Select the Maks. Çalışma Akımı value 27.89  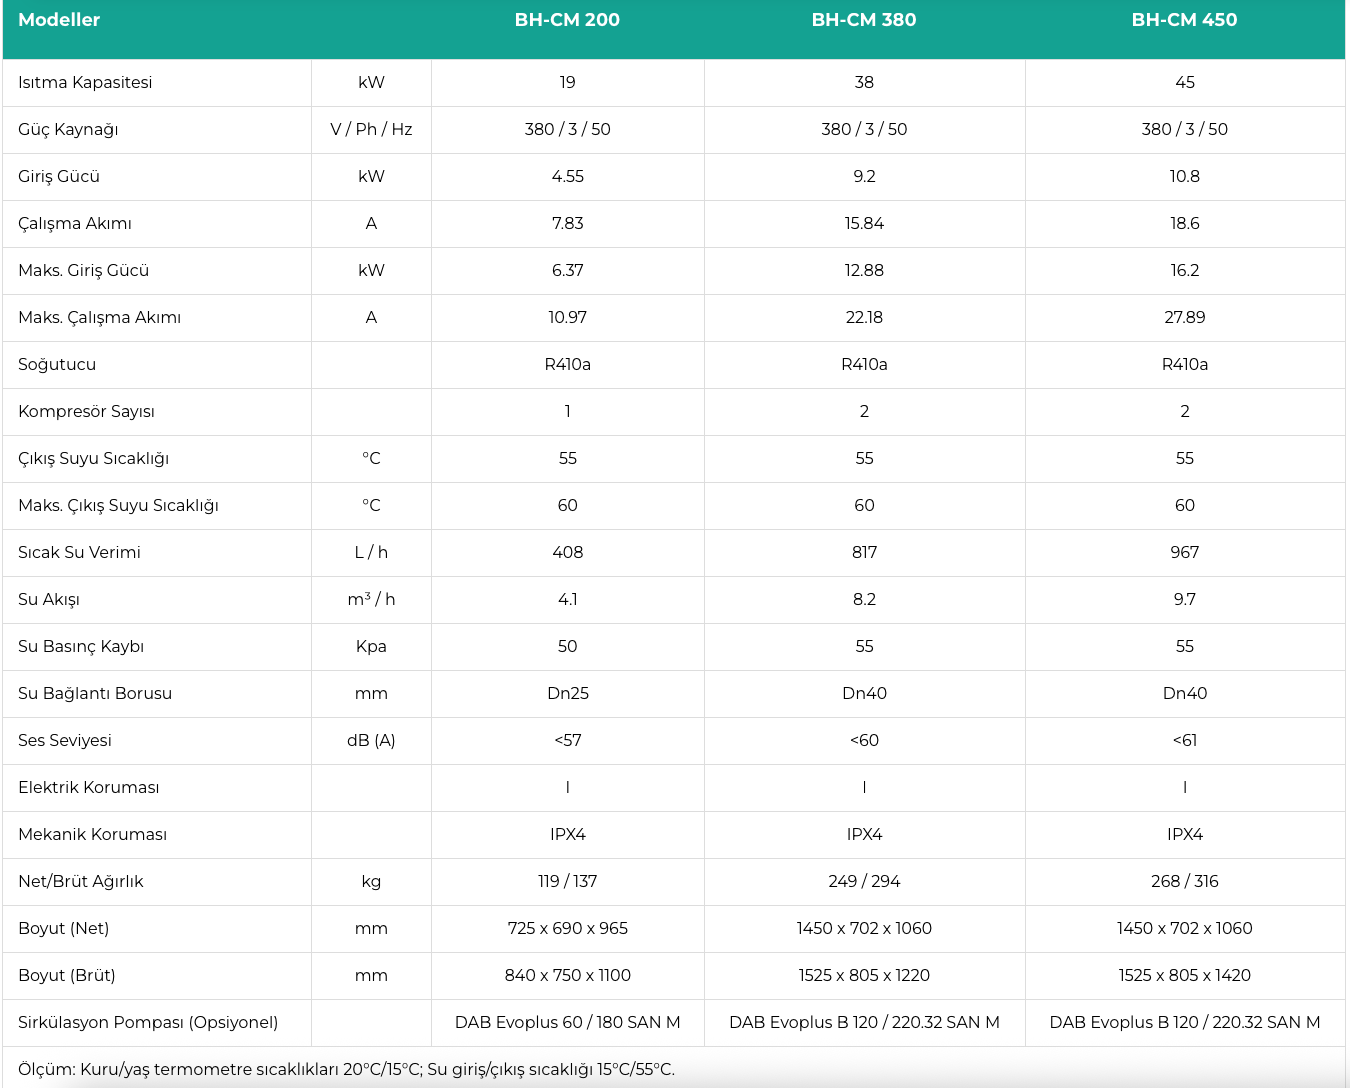point(1184,318)
